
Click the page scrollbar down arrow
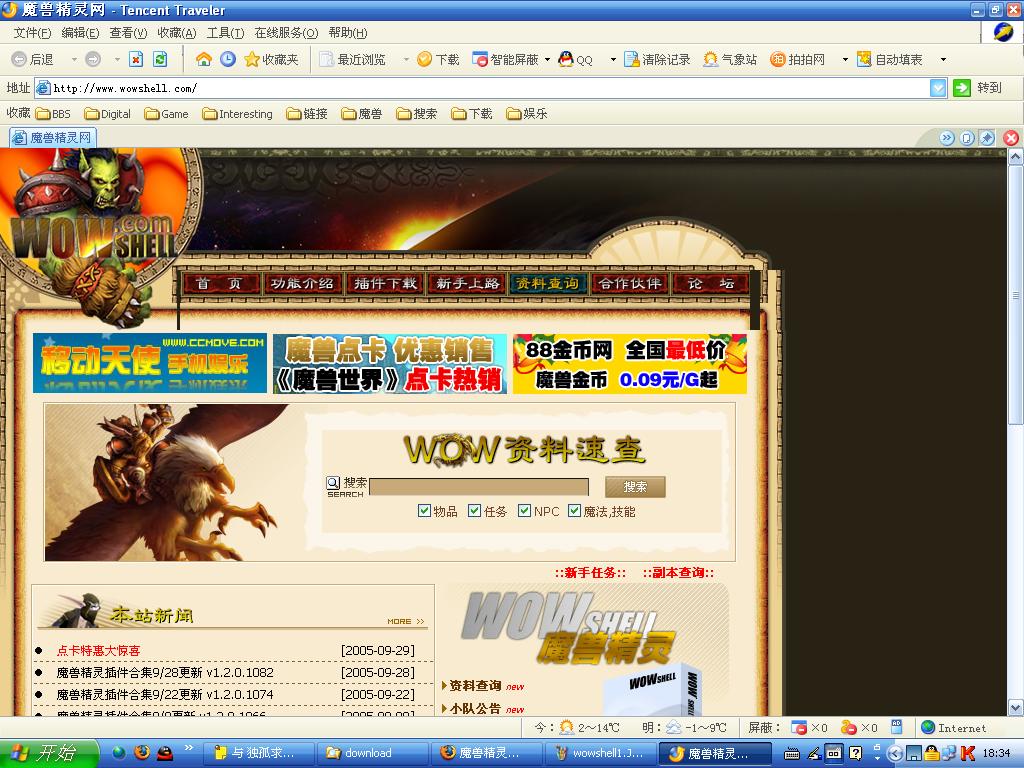pyautogui.click(x=1015, y=707)
